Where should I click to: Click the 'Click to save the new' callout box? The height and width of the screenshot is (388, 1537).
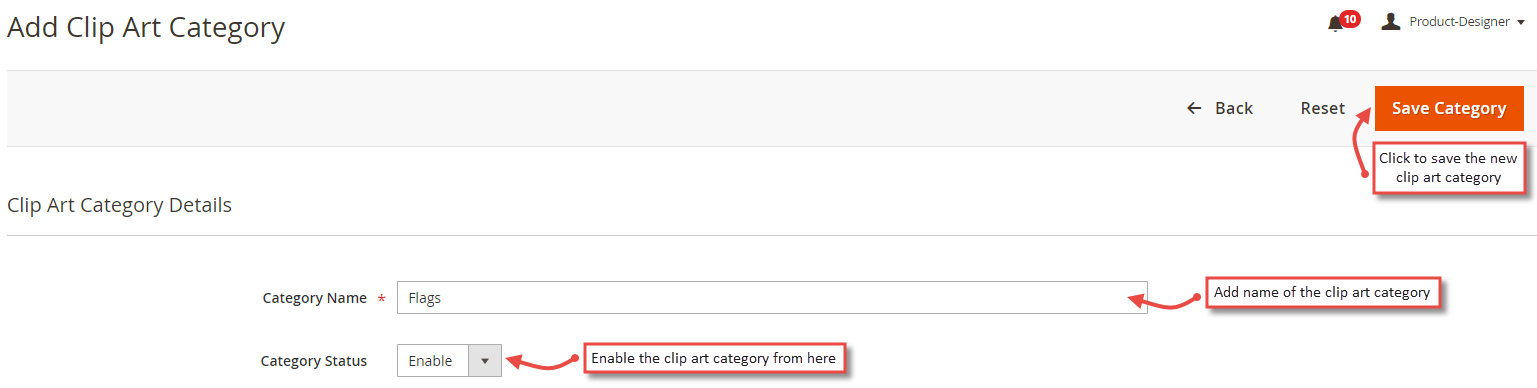click(x=1448, y=168)
